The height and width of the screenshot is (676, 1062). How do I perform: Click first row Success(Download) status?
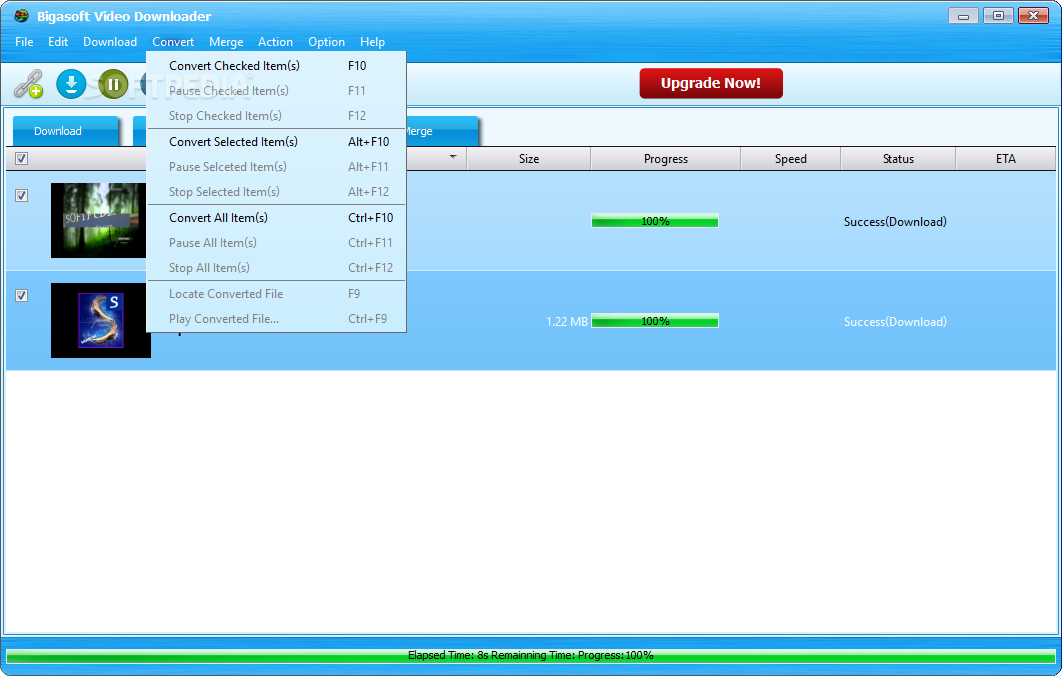pos(895,221)
